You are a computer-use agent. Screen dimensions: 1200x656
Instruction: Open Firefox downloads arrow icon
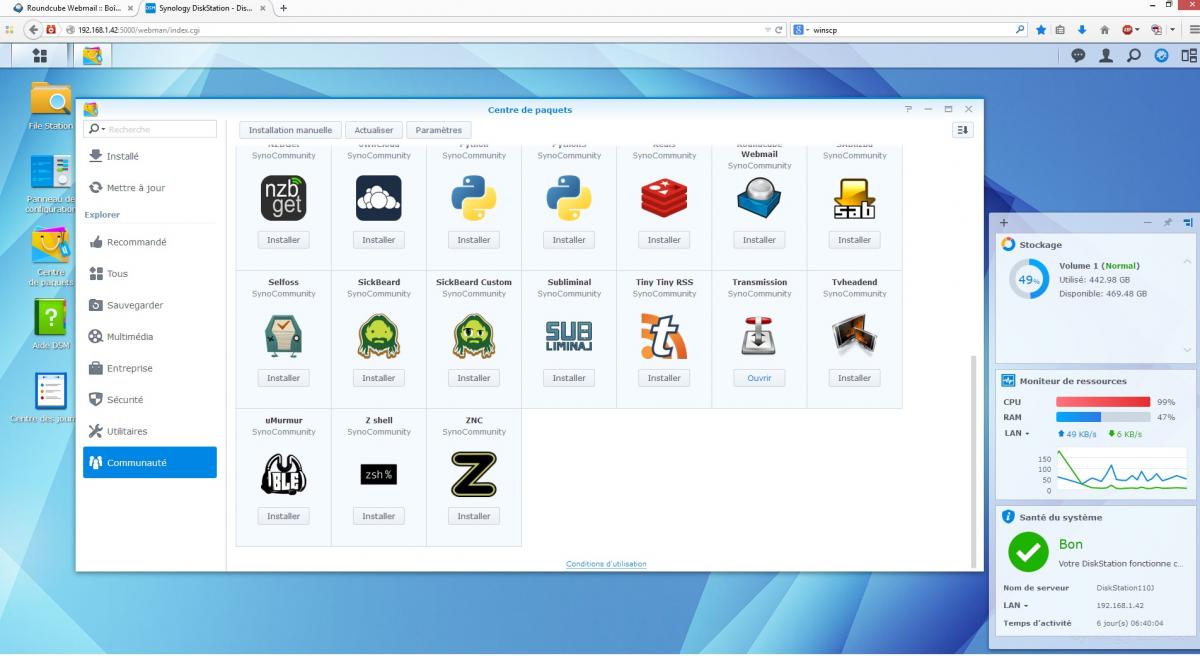tap(1081, 30)
